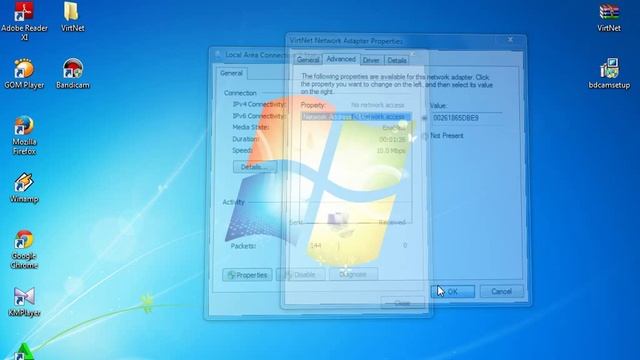Screen dimensions: 640x360
Task: Open Details in Local Area Connection status
Action: (x=255, y=167)
